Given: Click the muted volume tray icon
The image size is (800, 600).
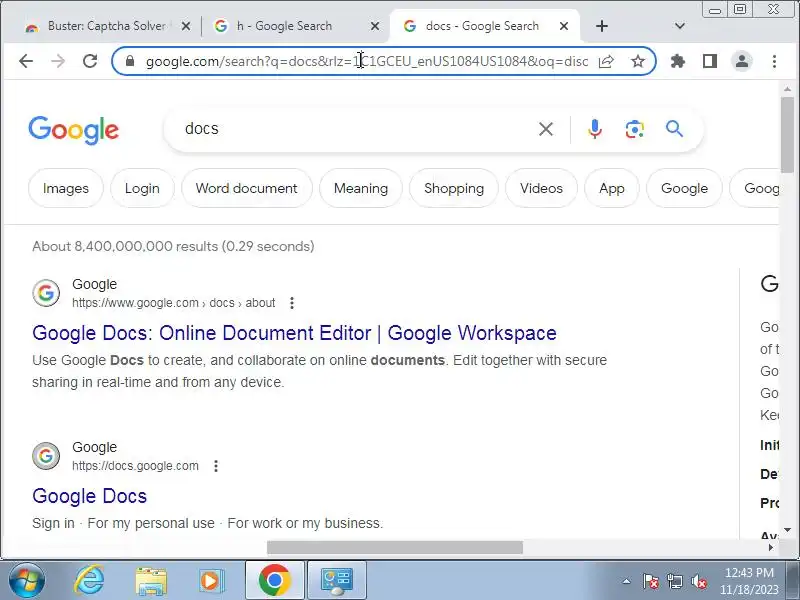Looking at the screenshot, I should pos(699,581).
